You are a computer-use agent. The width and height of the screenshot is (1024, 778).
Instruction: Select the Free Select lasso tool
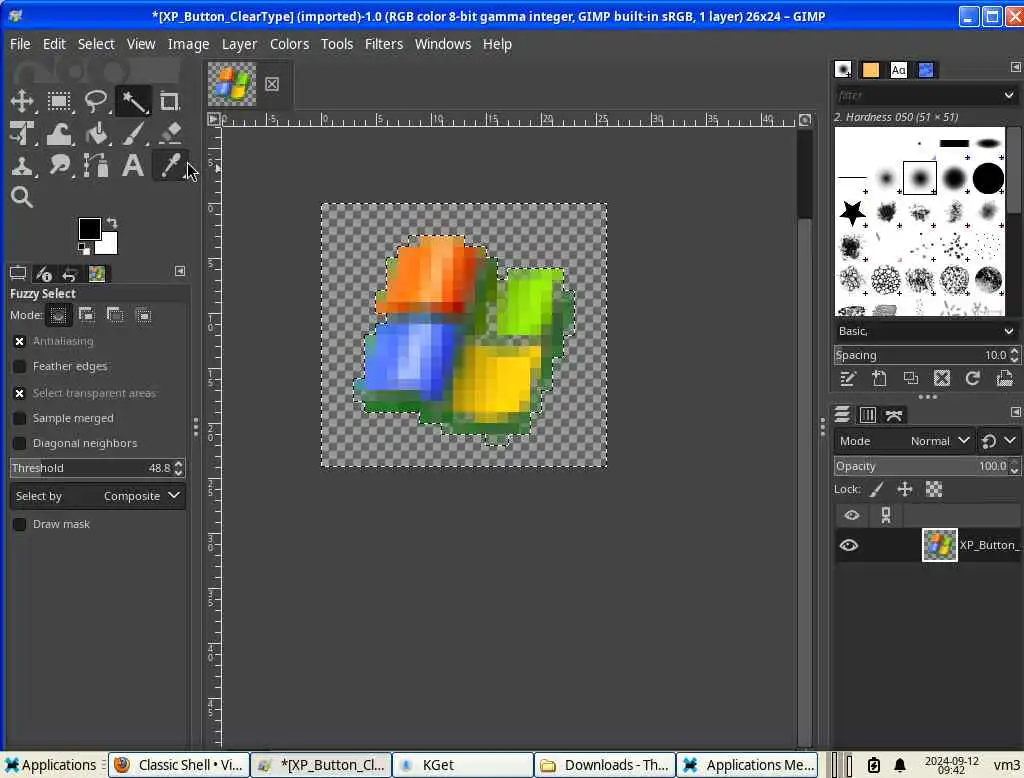tap(96, 101)
